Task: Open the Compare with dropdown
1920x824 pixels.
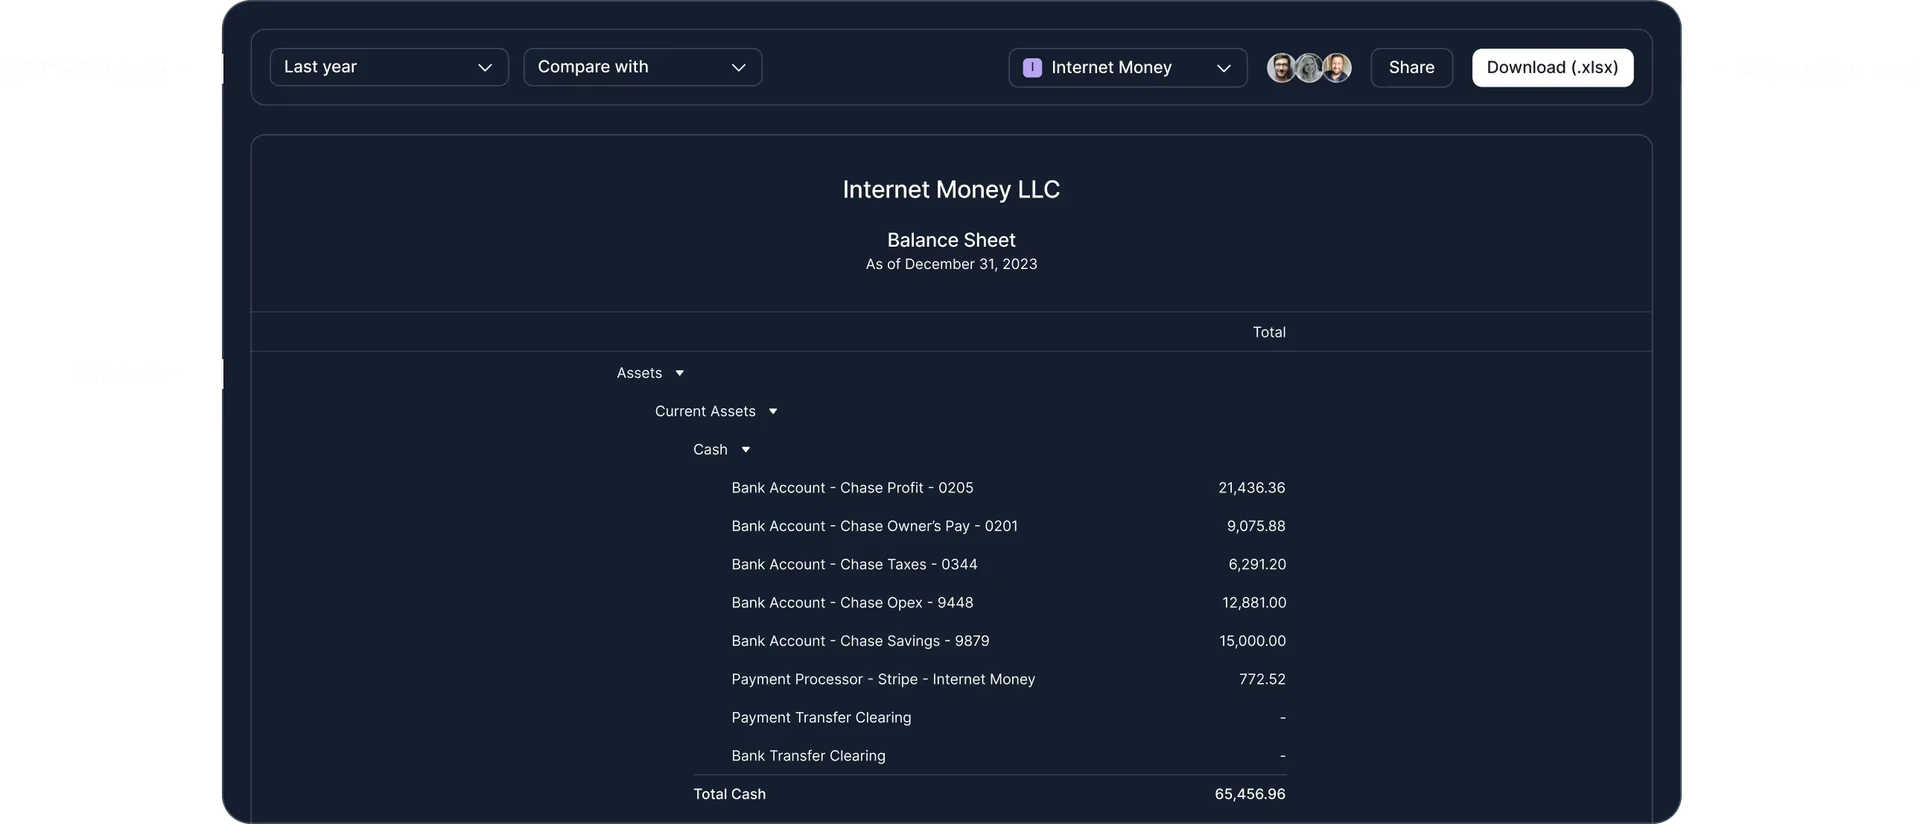Action: (643, 67)
